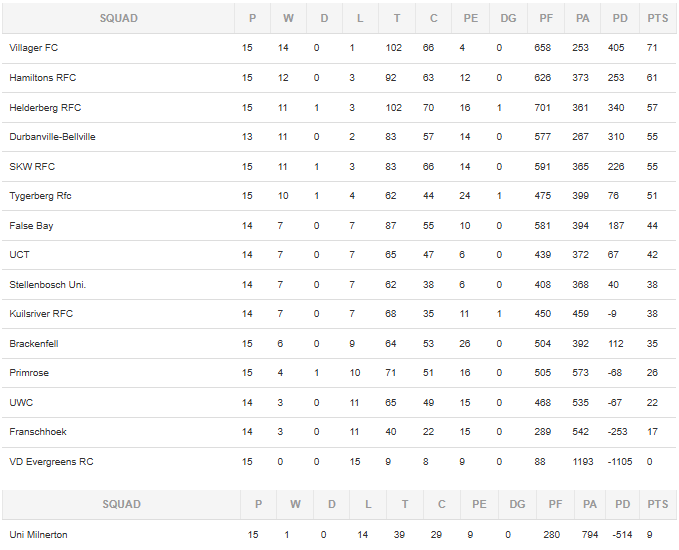Screen dimensions: 679x550
Task: Open the Brackenfell squad entry
Action: point(34,343)
